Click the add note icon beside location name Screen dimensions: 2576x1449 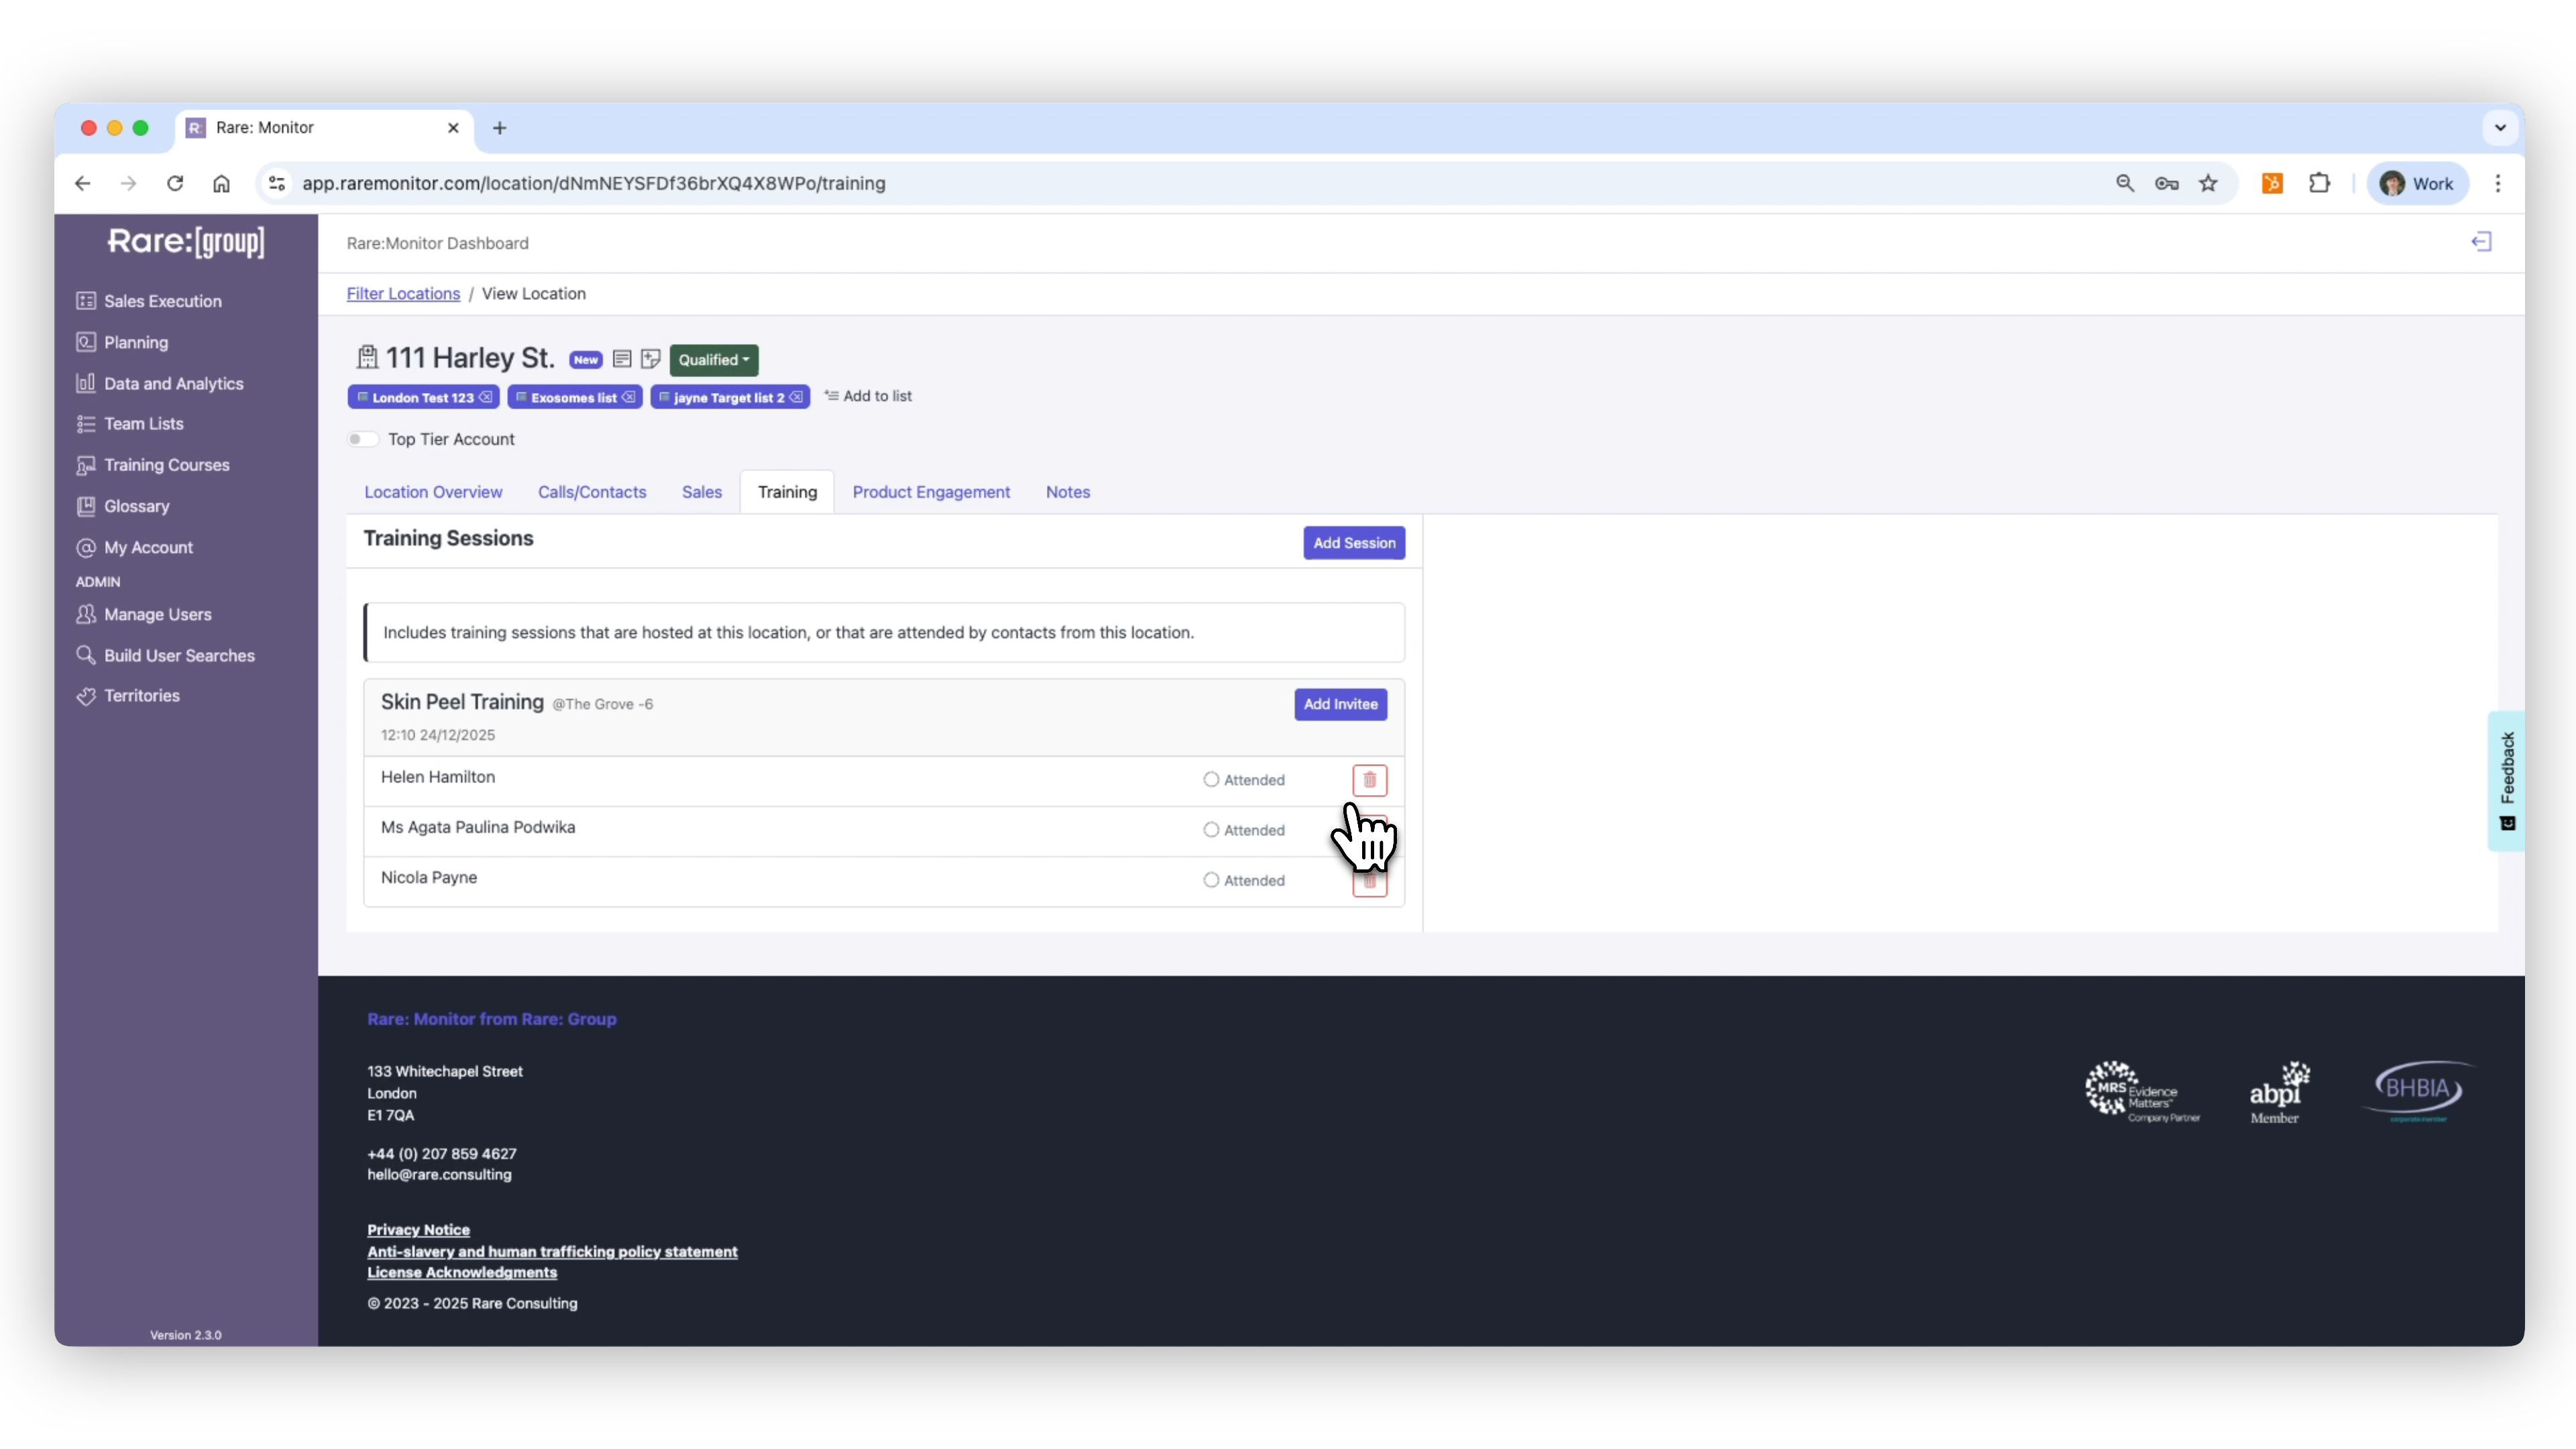click(651, 358)
